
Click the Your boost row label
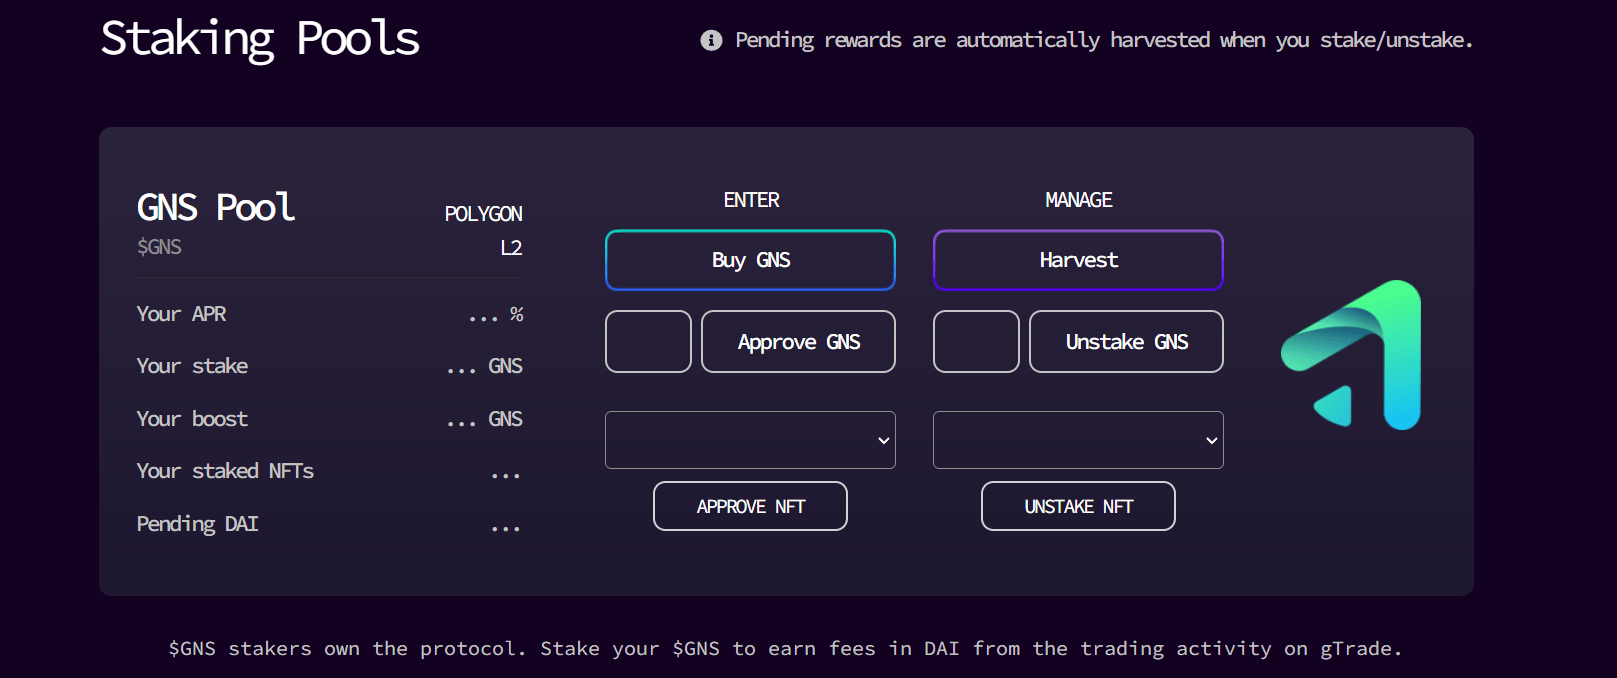192,419
